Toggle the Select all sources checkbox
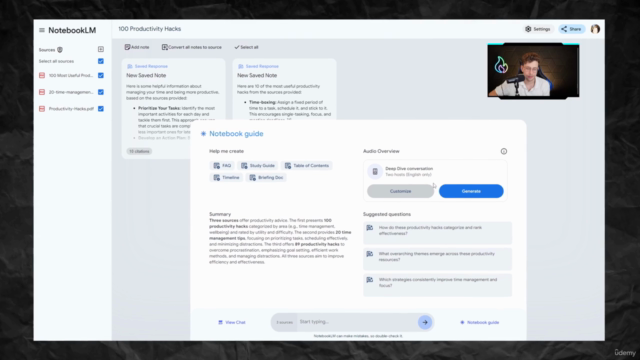Viewport: 640px width, 360px height. pyautogui.click(x=101, y=61)
